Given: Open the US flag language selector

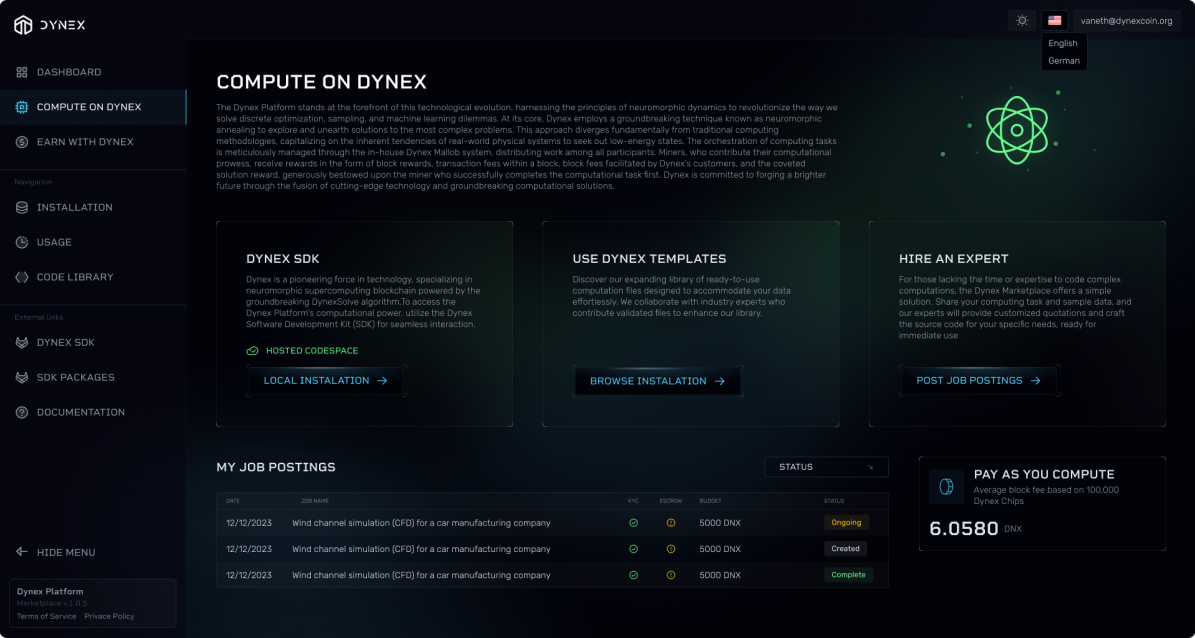Looking at the screenshot, I should pyautogui.click(x=1055, y=21).
